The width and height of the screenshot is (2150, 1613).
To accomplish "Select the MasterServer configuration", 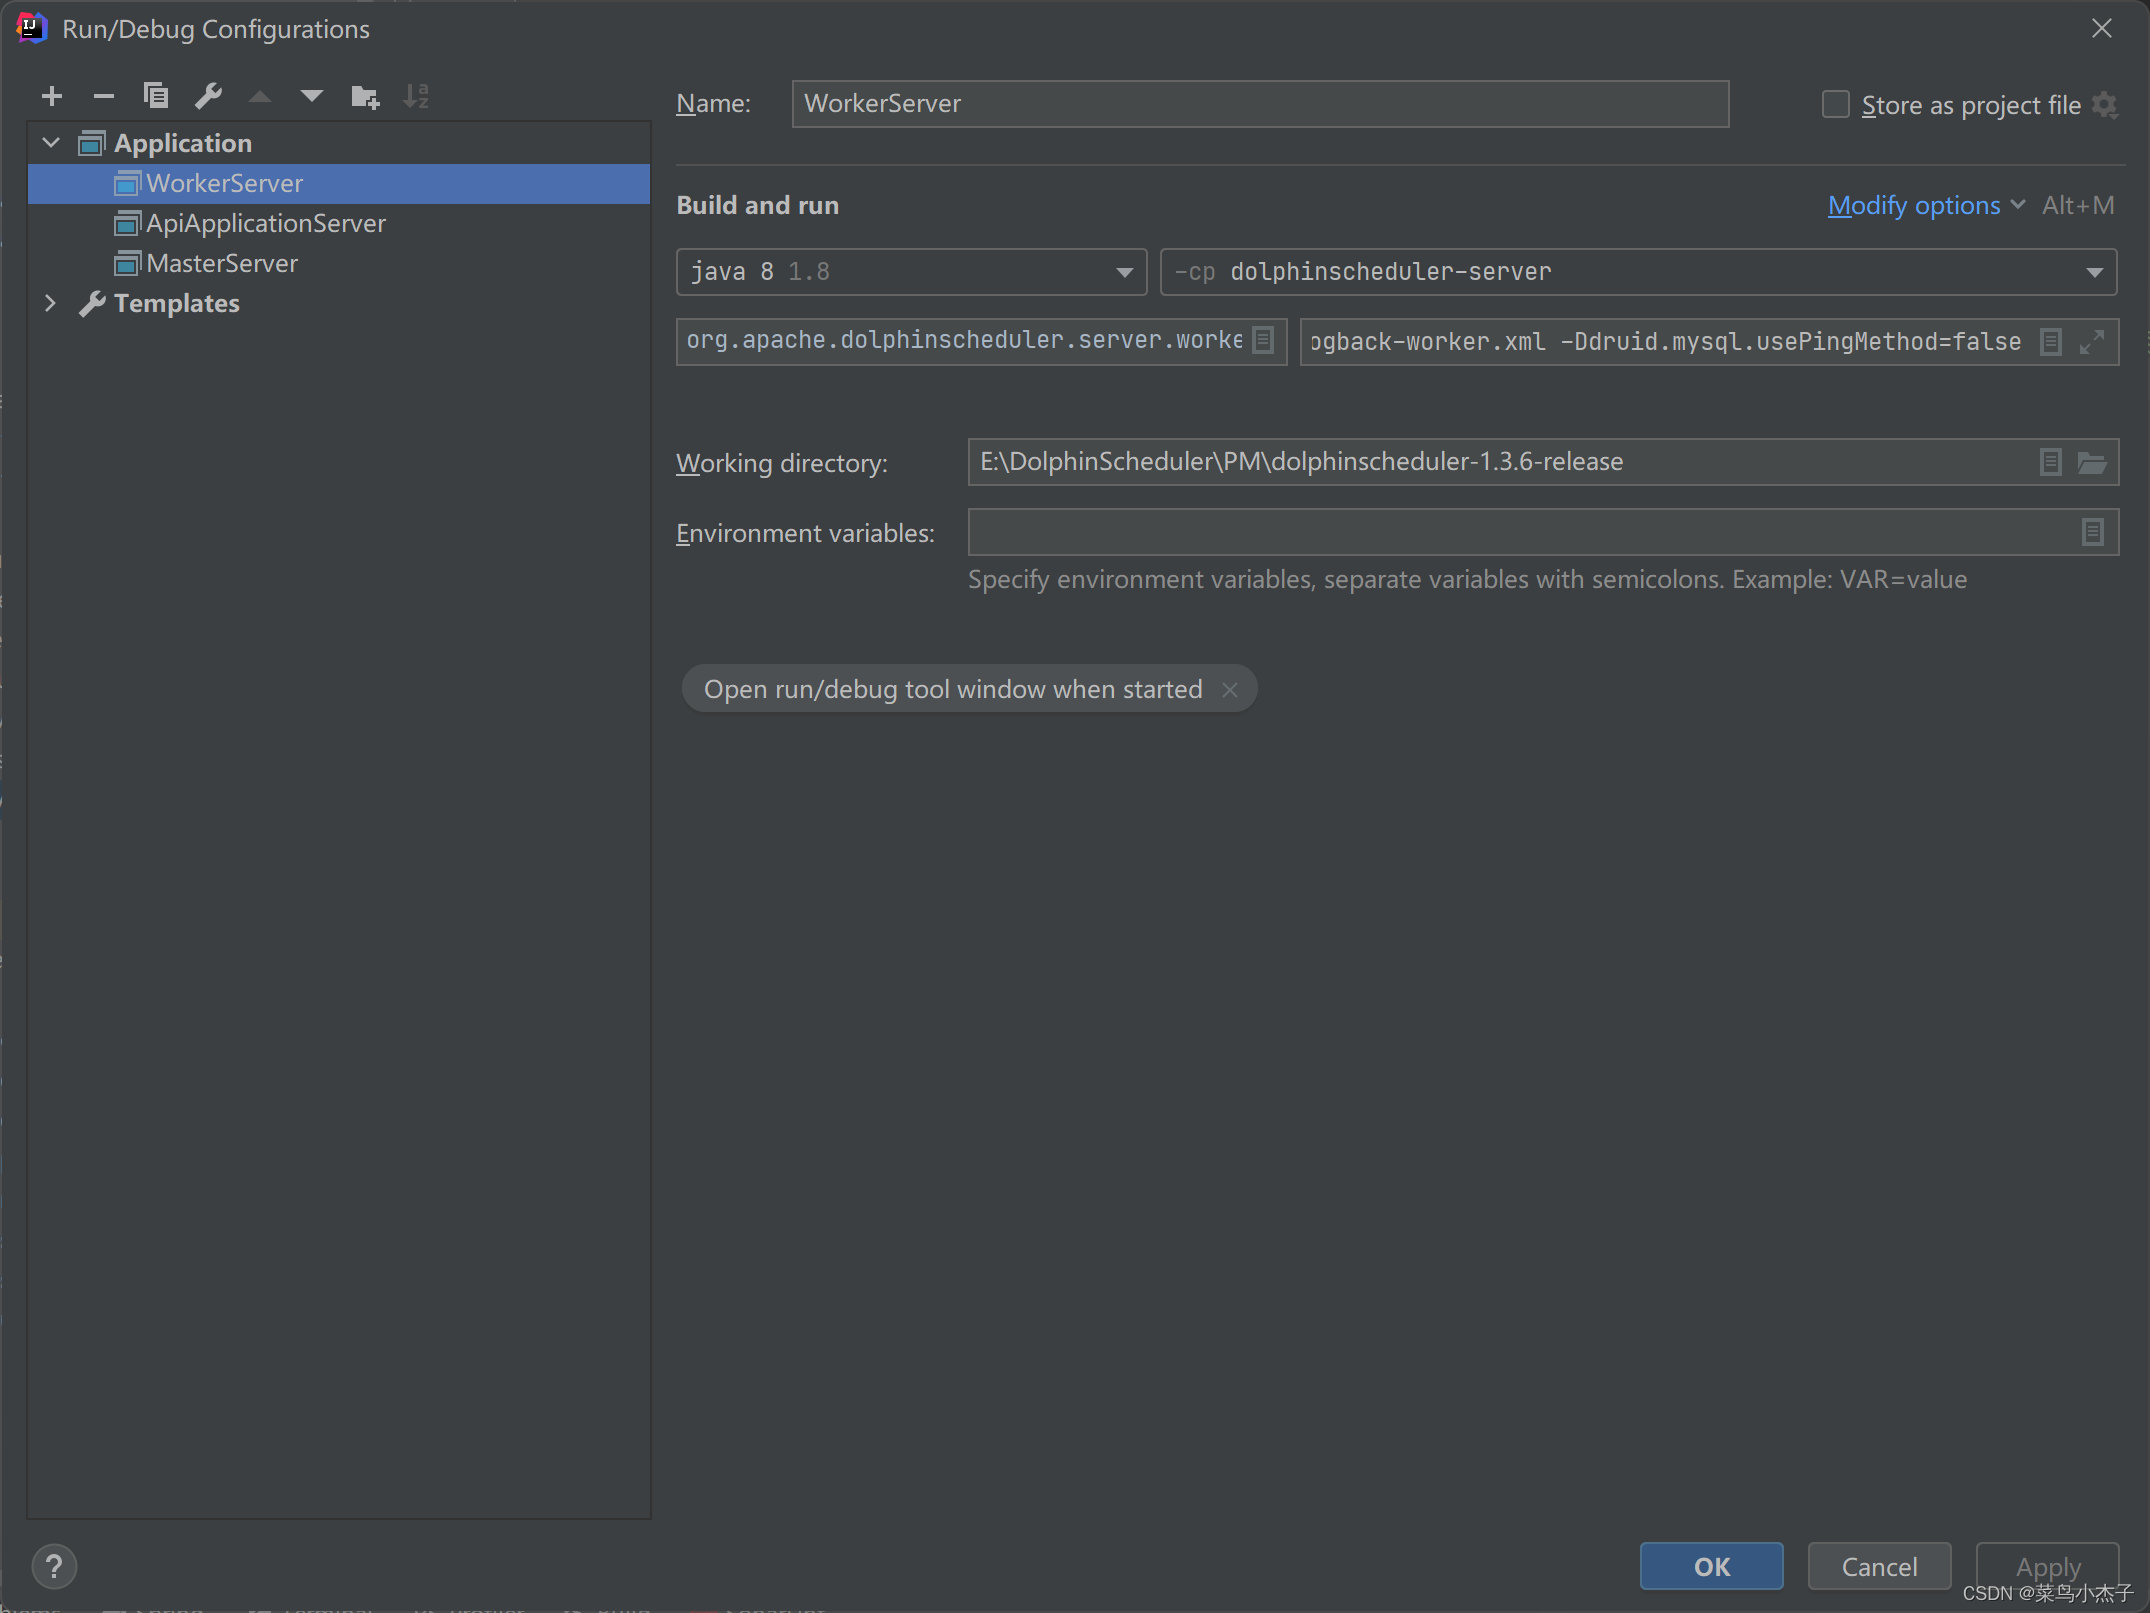I will coord(222,263).
